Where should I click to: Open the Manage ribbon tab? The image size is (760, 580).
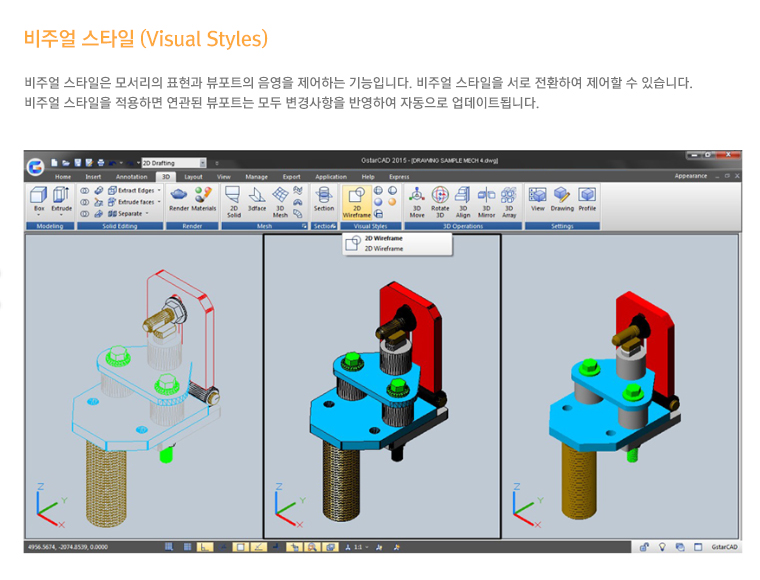click(257, 176)
